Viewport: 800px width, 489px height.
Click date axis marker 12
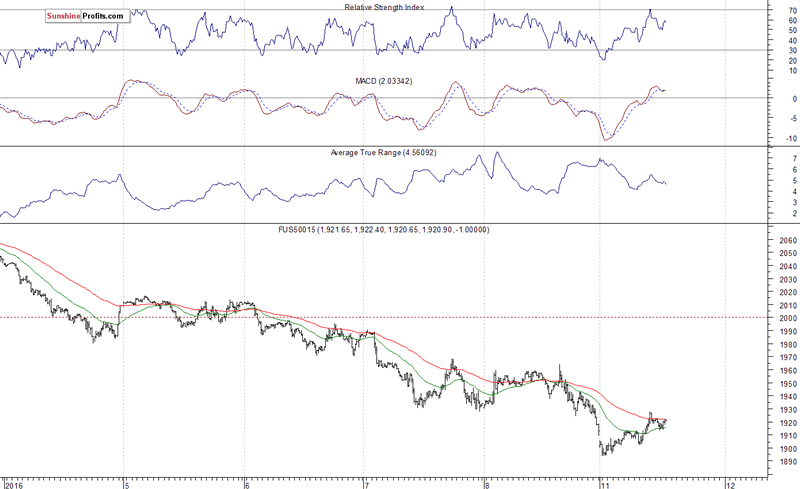click(x=731, y=485)
